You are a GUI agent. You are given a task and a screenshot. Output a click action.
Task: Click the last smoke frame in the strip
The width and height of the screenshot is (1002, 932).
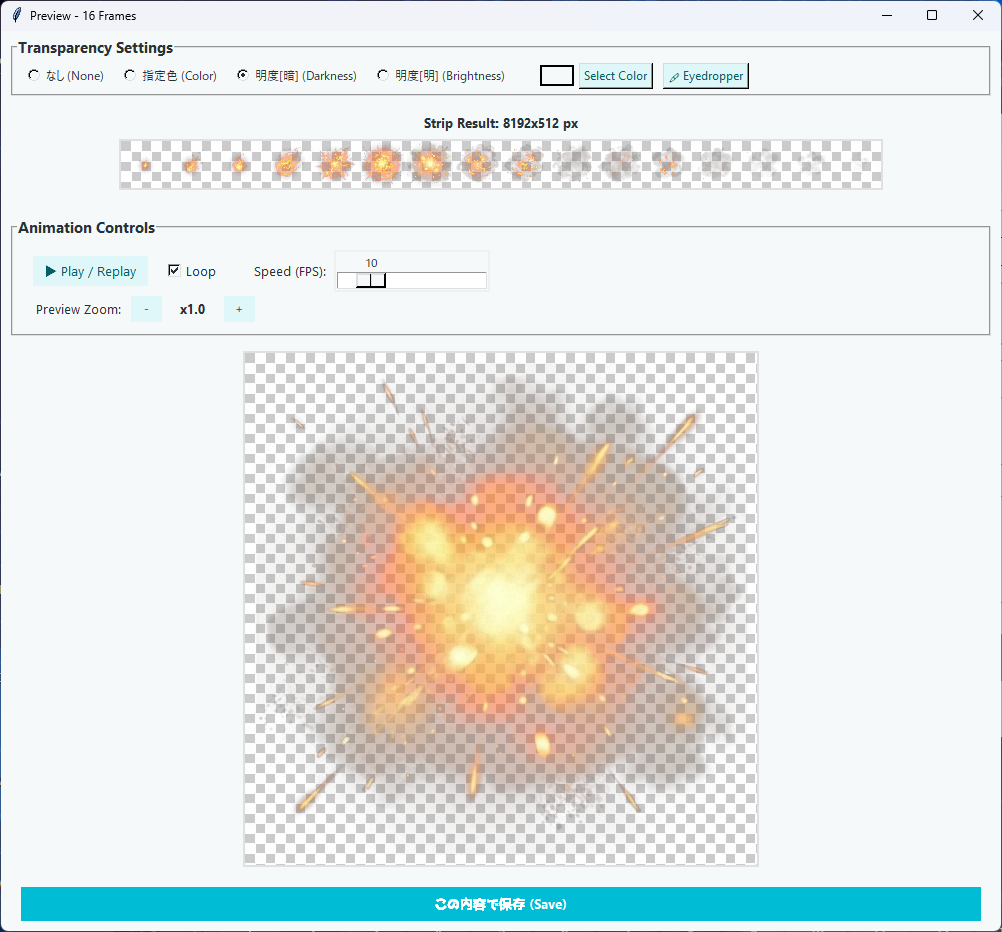[x=858, y=164]
